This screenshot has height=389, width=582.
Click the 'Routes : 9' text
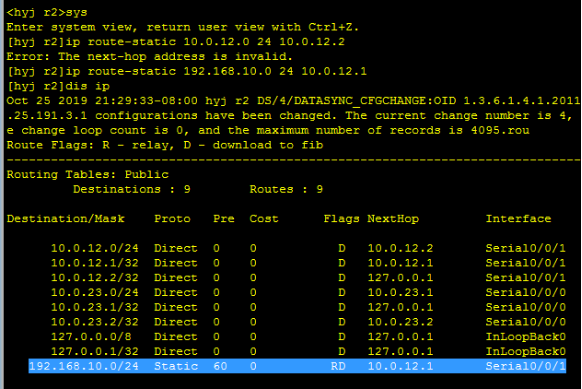click(x=286, y=189)
